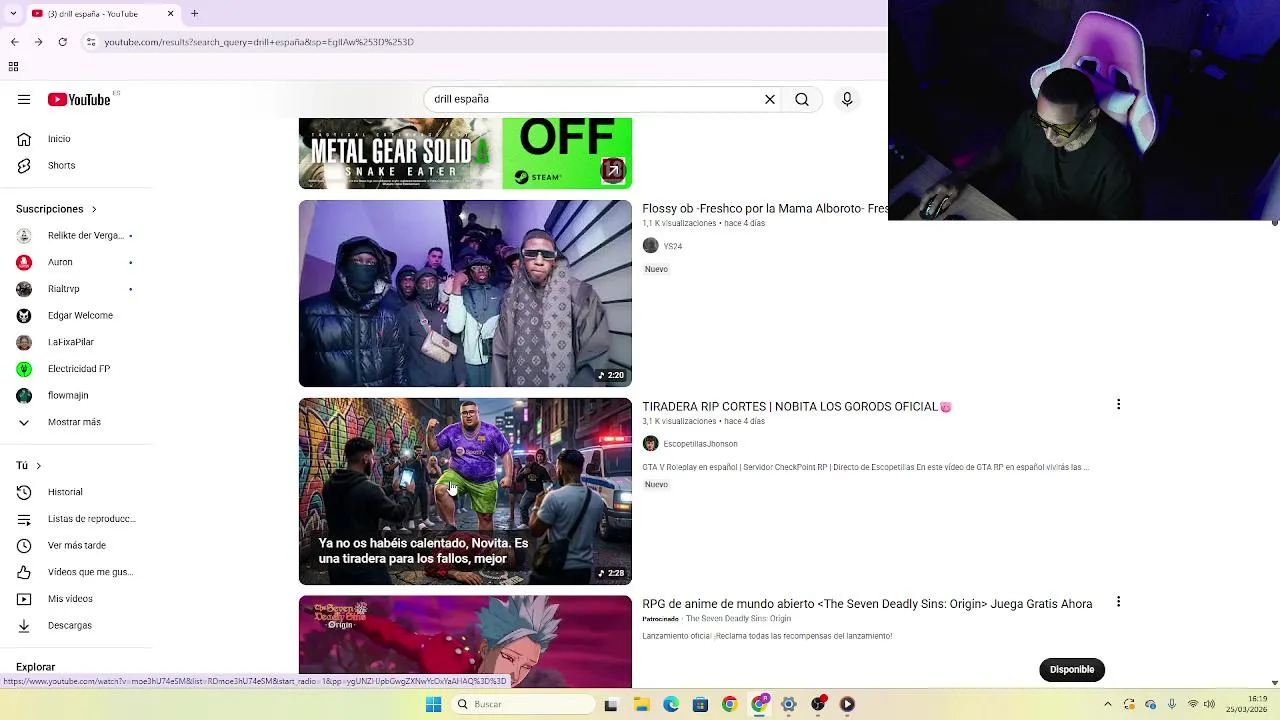Open Microsoft Edge from the taskbar

tap(671, 704)
